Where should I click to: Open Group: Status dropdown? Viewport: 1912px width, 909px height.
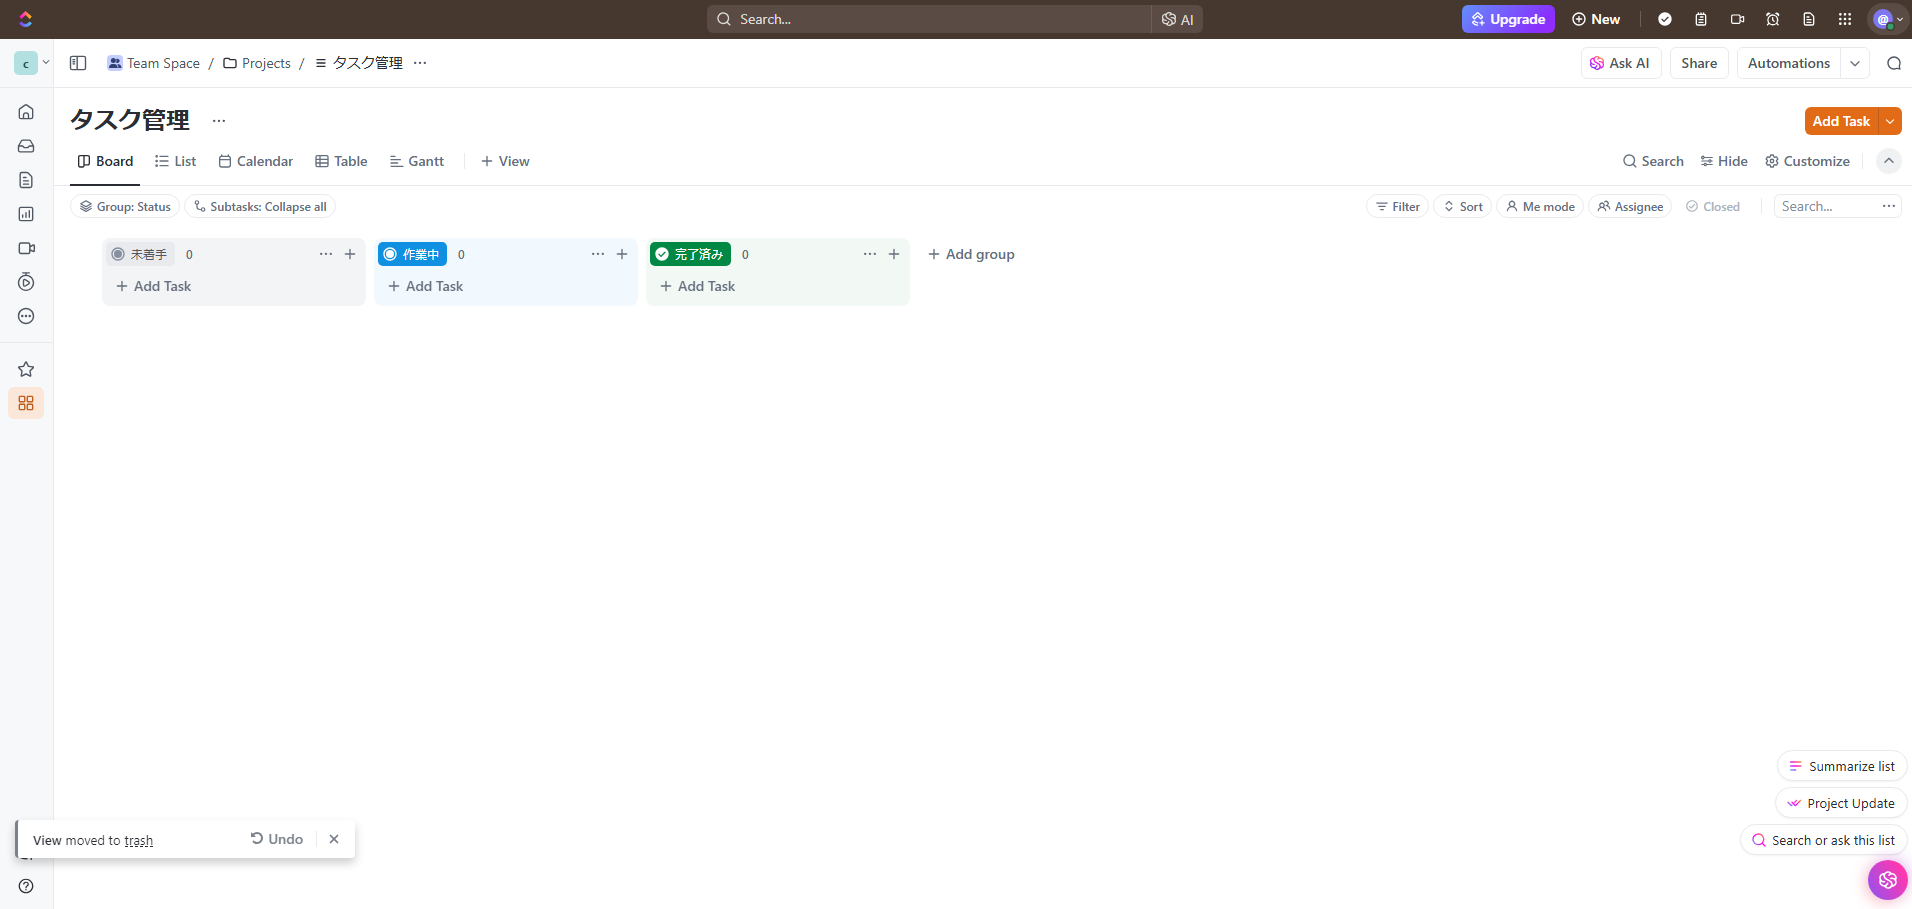pos(125,206)
